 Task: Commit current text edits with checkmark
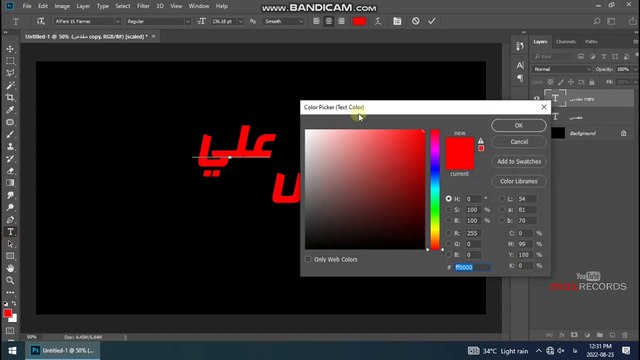tap(432, 21)
